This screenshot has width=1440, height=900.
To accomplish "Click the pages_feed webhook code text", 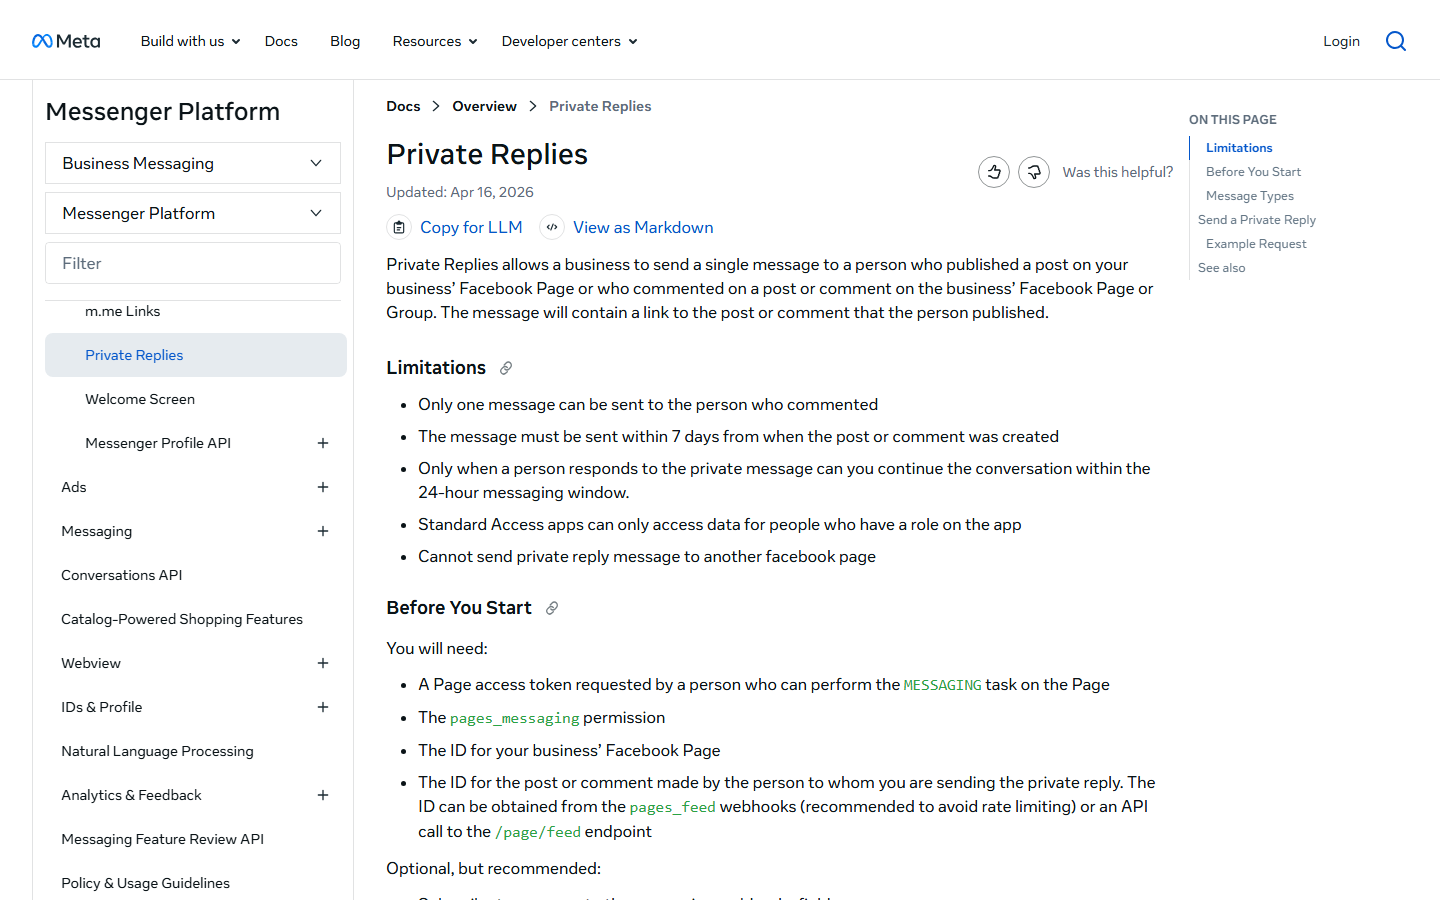I will tap(673, 807).
